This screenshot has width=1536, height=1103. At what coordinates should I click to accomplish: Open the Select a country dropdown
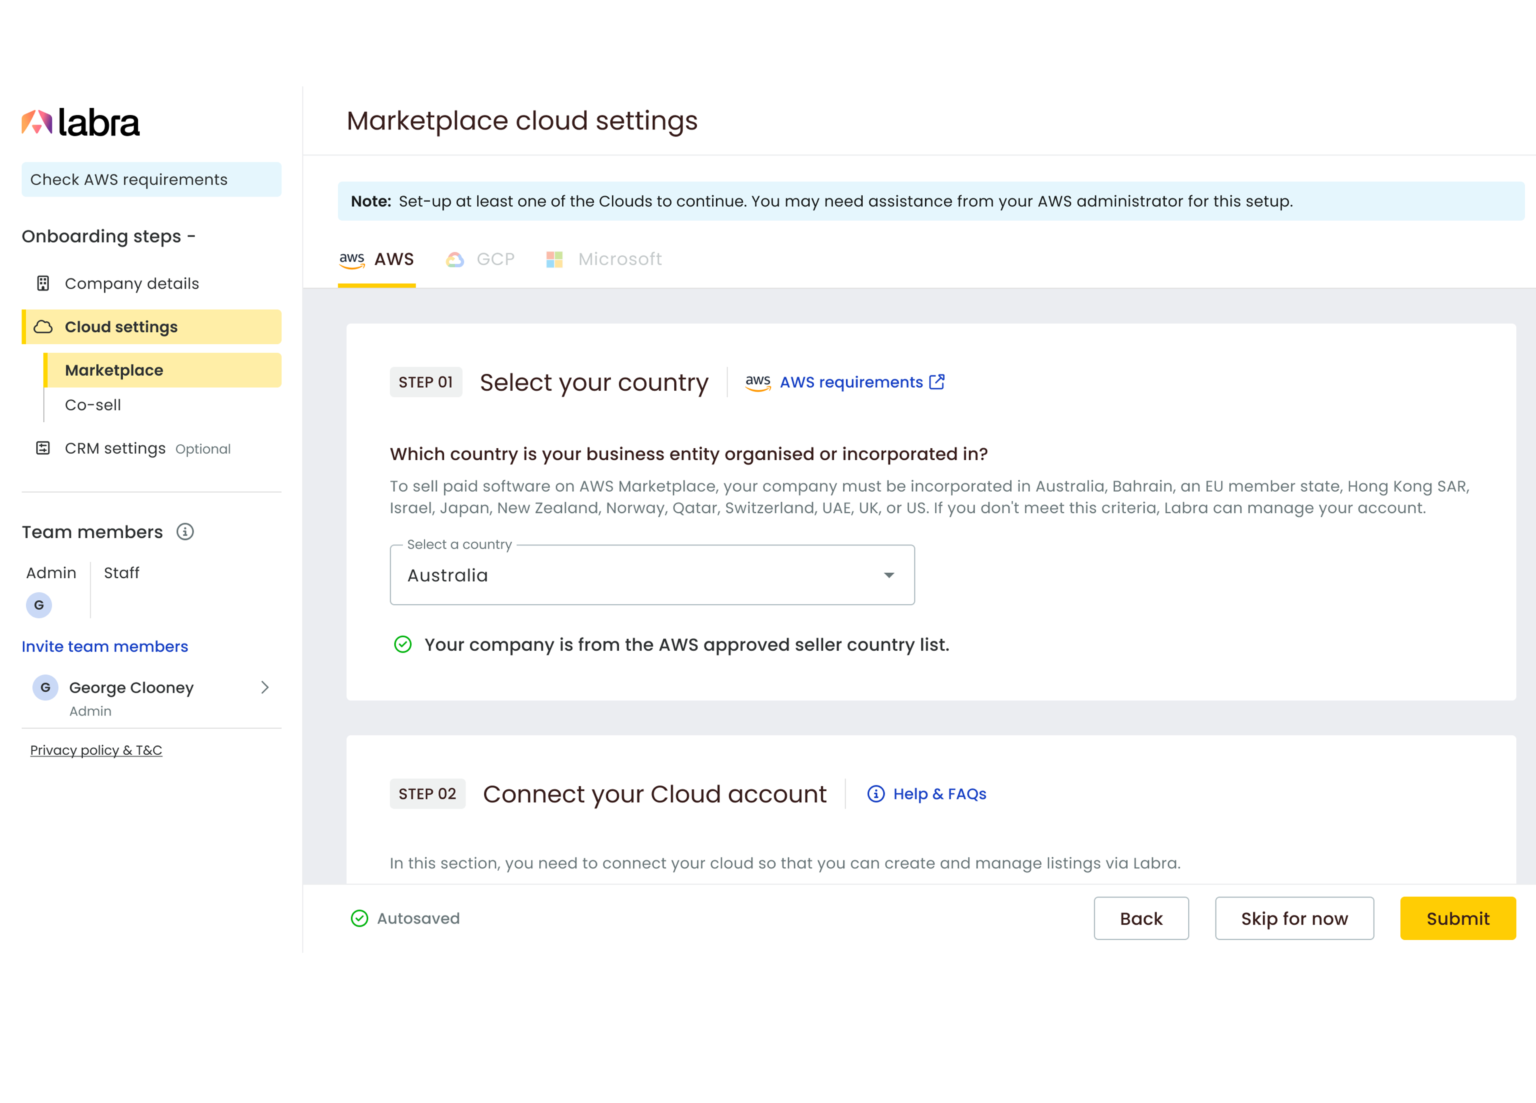coord(651,575)
